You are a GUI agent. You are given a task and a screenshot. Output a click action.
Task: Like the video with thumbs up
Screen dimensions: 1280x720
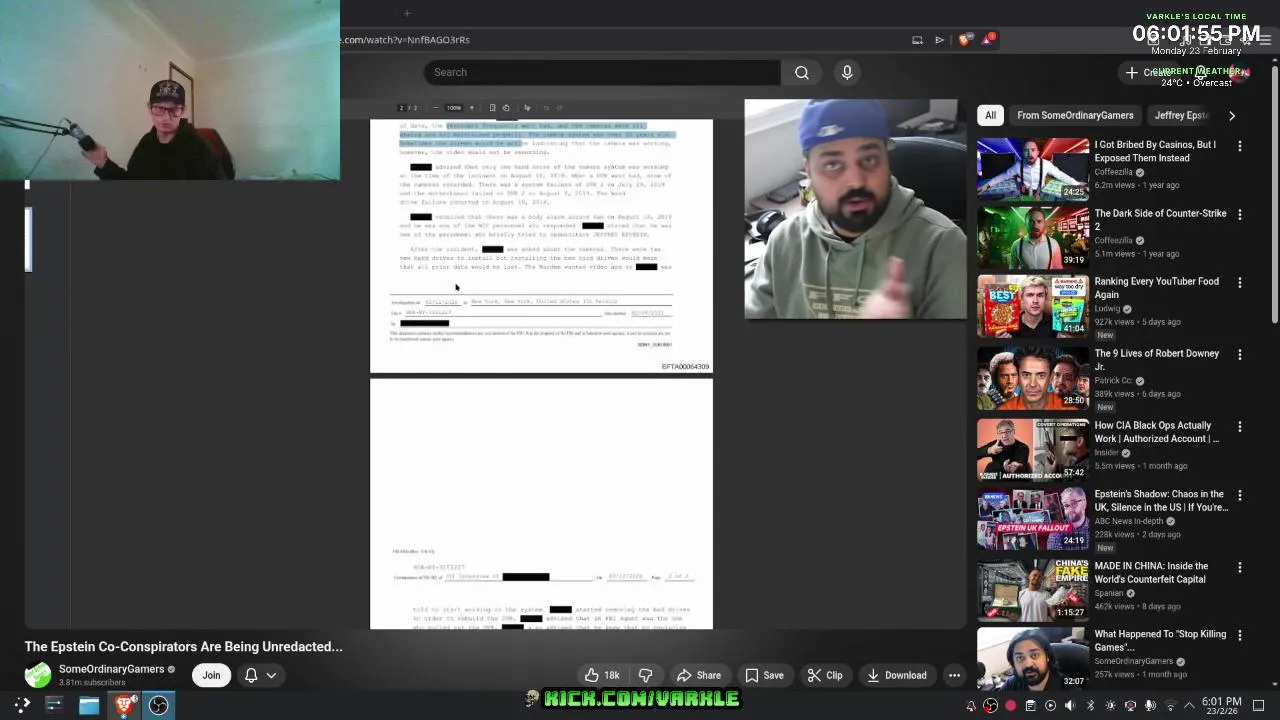(602, 675)
